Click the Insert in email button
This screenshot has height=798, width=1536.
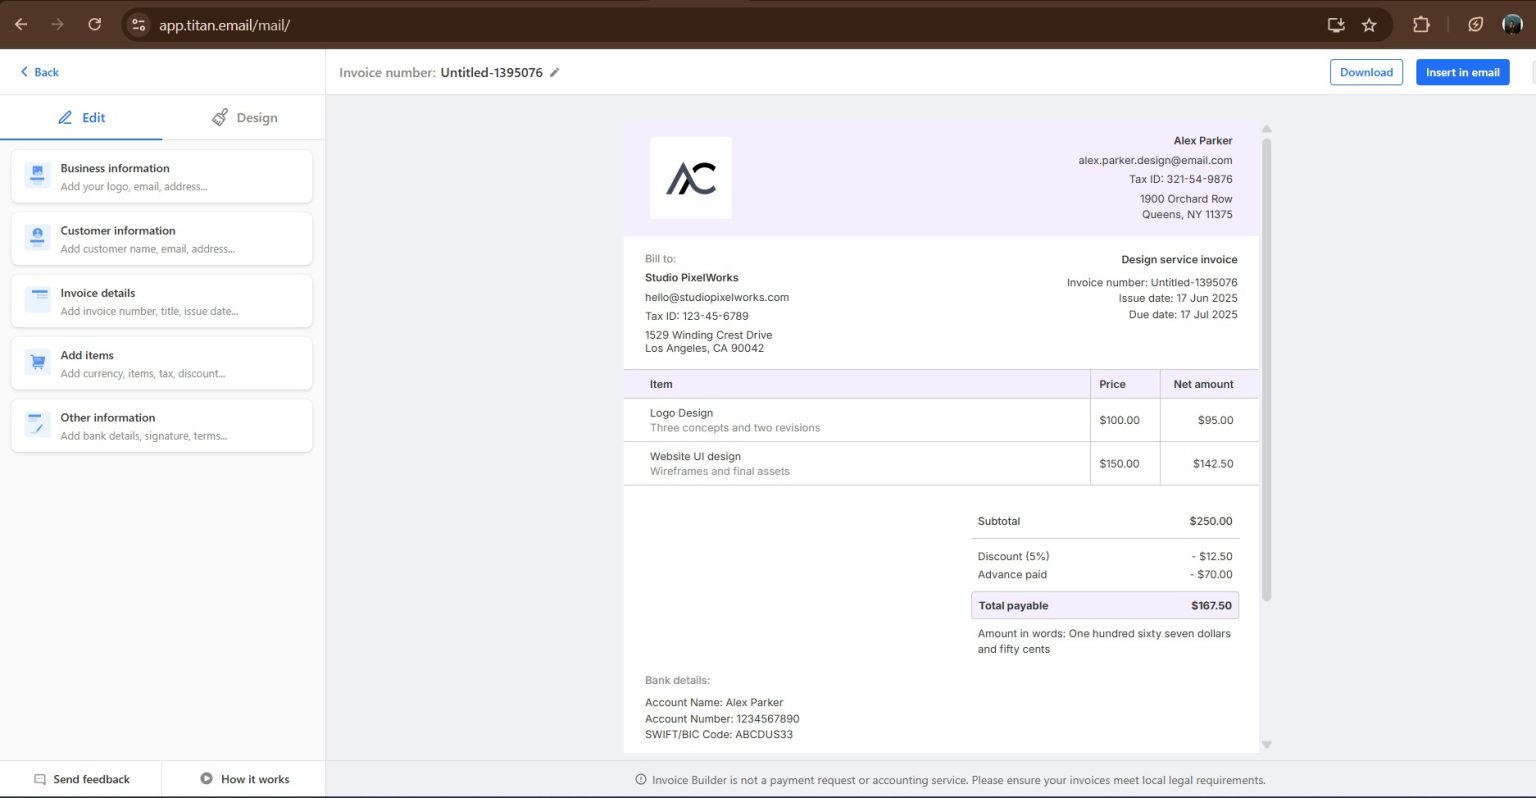point(1462,72)
